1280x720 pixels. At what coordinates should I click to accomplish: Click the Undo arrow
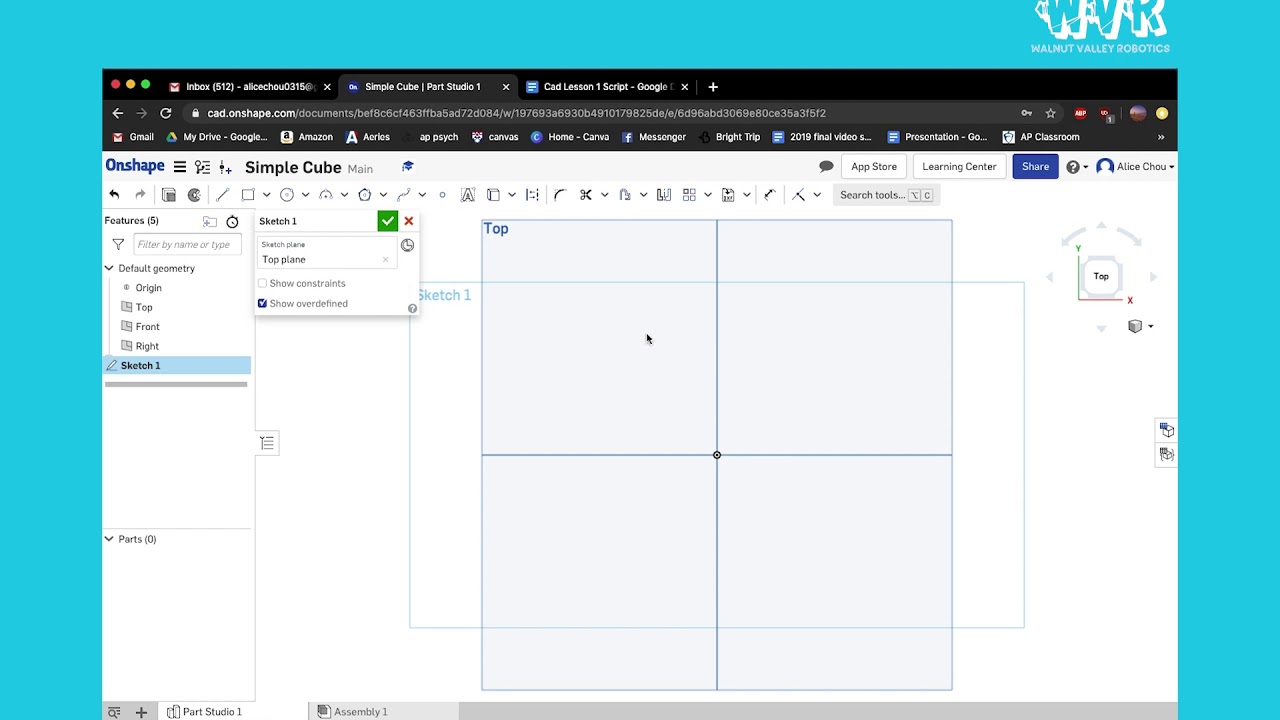point(114,195)
